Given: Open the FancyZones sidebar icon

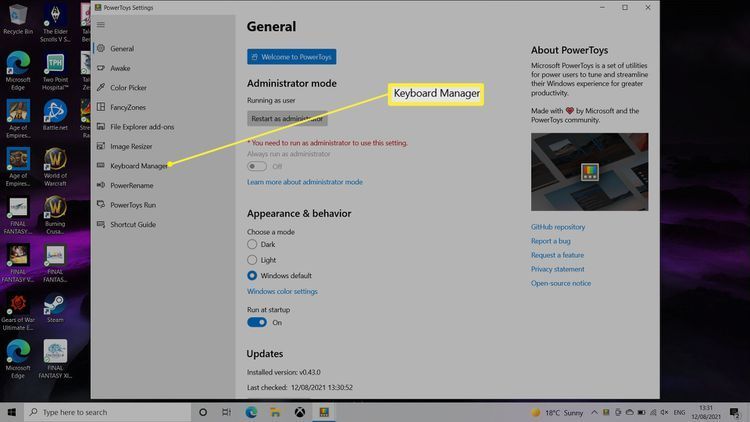Looking at the screenshot, I should [100, 107].
